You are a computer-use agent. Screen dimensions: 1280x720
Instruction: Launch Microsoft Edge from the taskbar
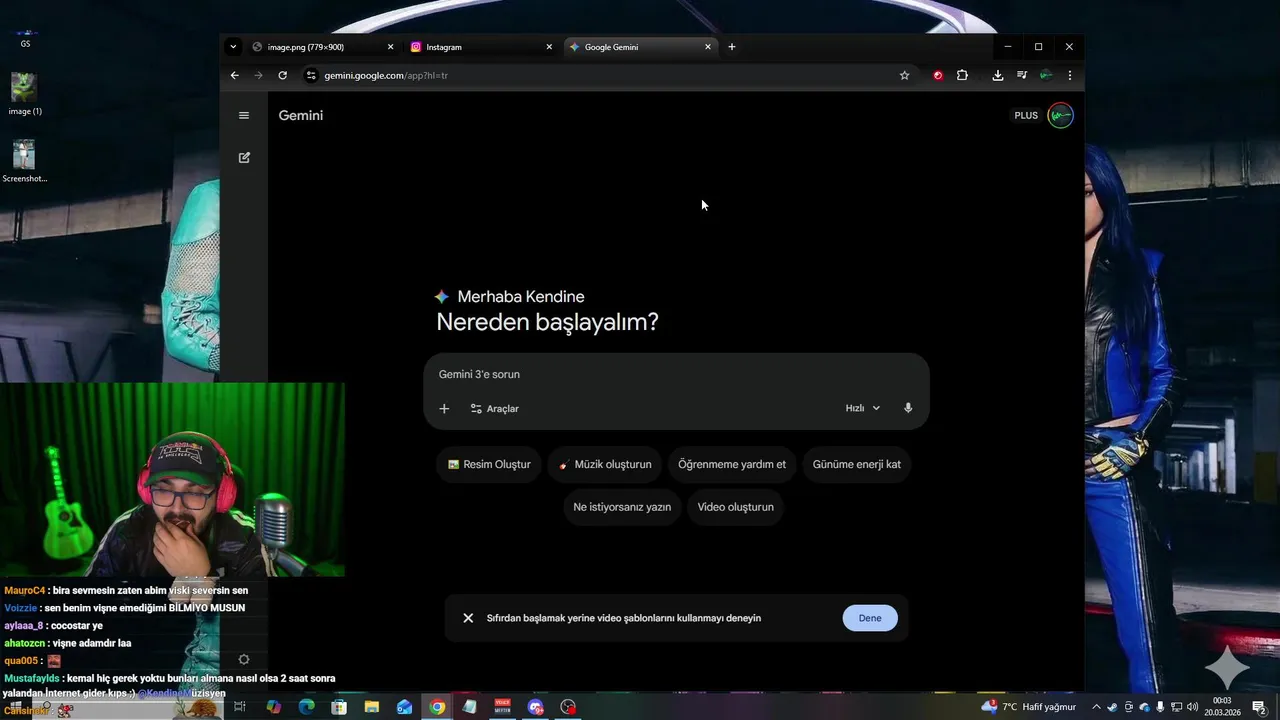pos(306,707)
